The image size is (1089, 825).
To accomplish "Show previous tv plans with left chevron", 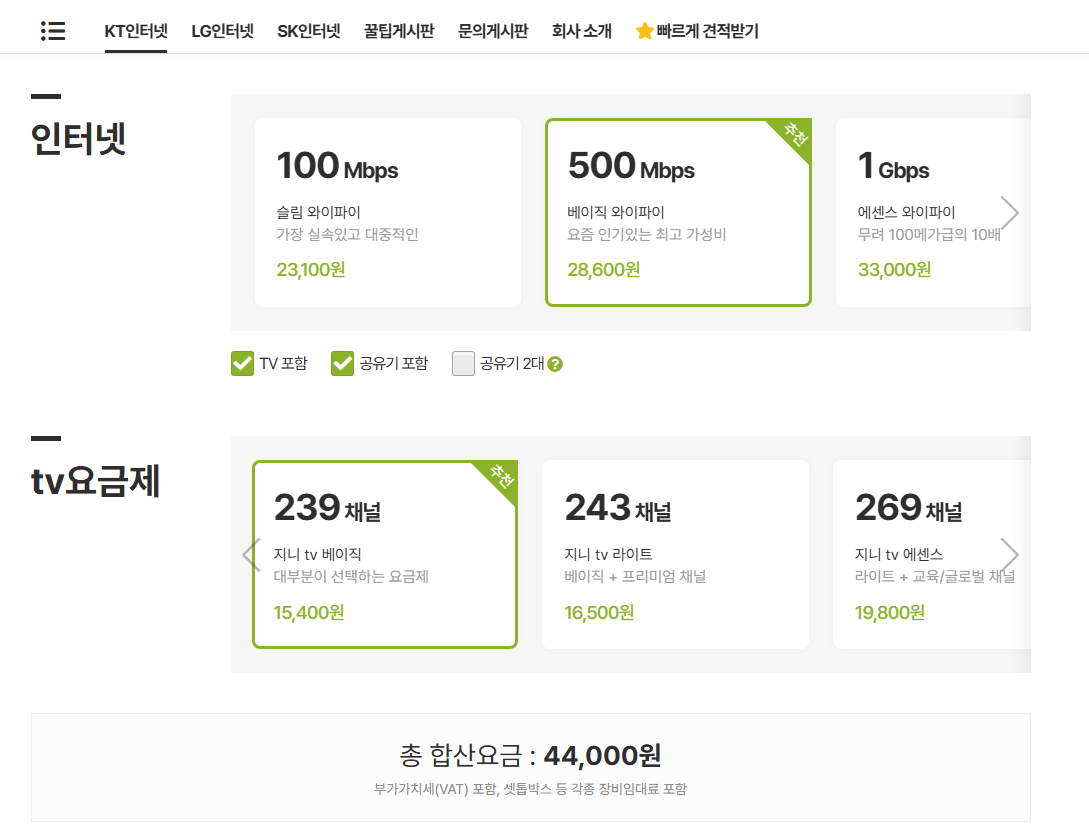I will coord(251,554).
